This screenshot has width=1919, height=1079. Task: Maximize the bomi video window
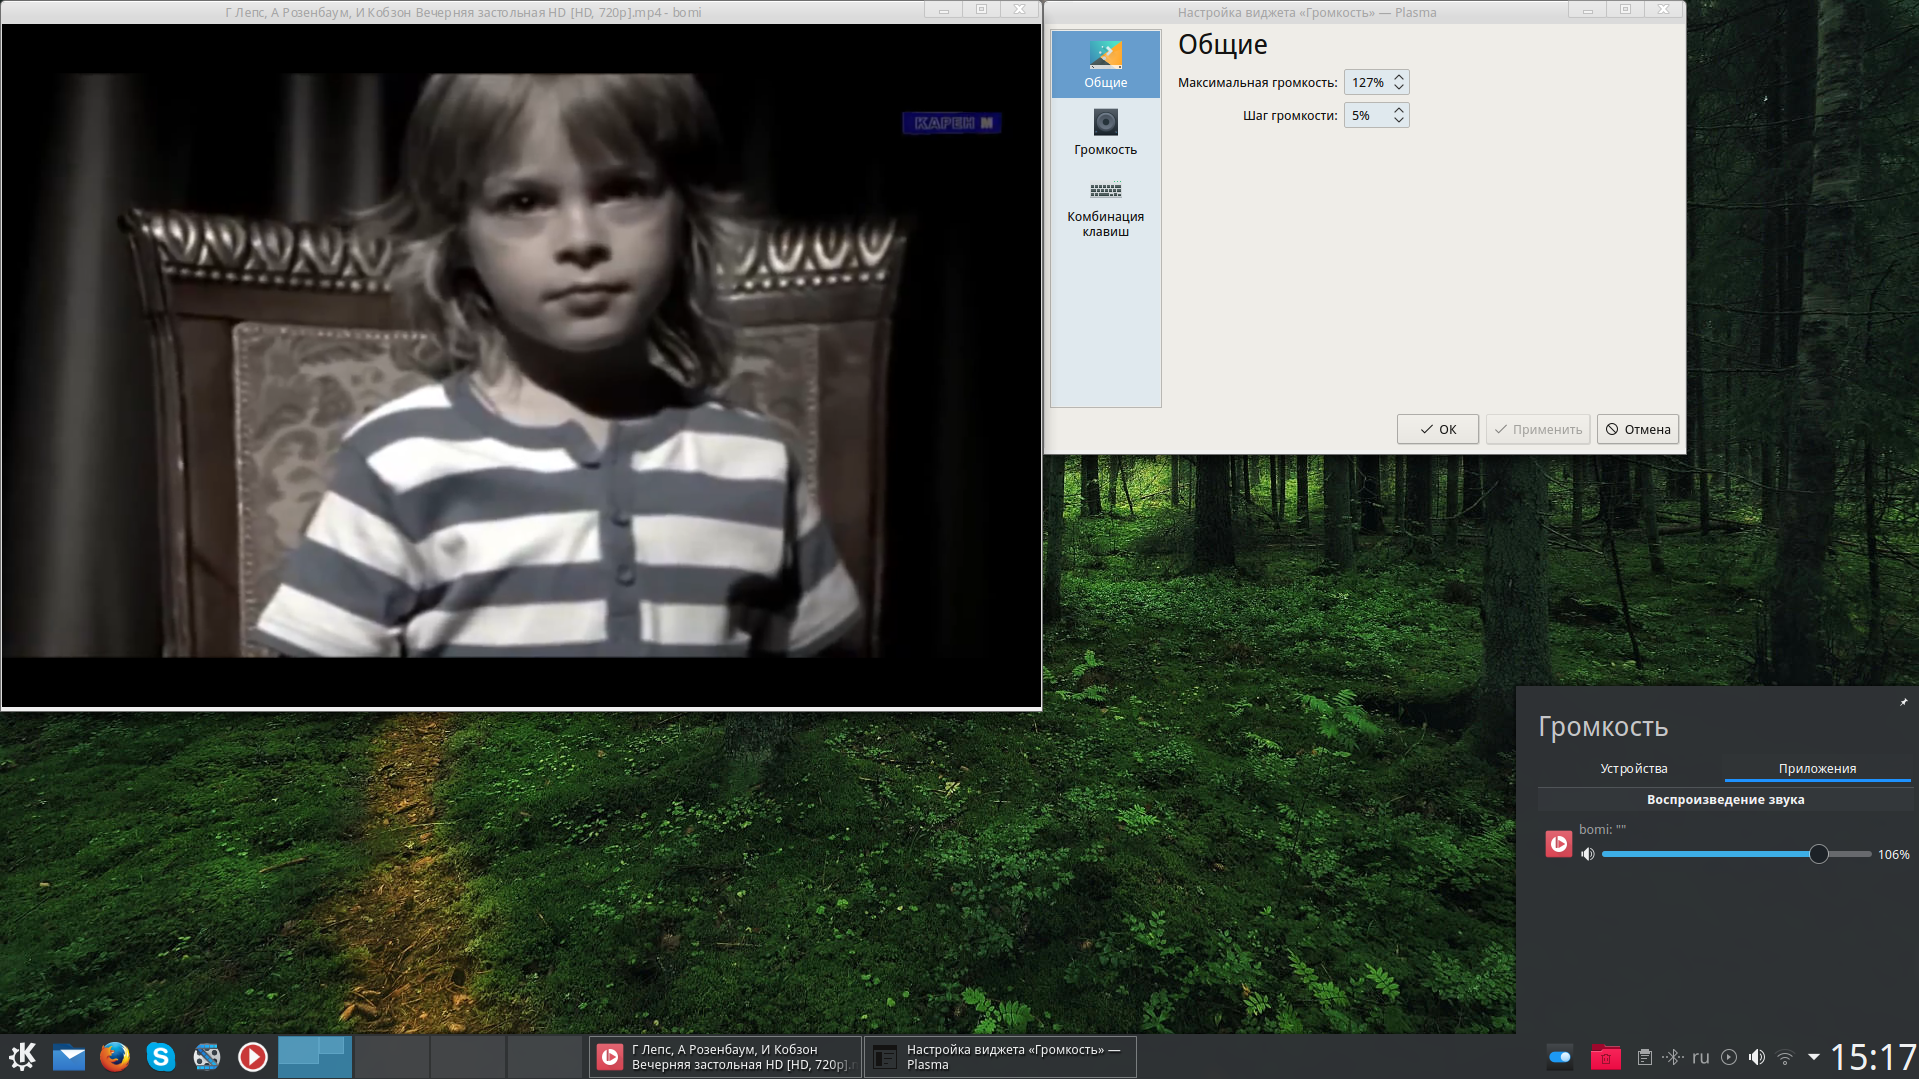point(982,11)
